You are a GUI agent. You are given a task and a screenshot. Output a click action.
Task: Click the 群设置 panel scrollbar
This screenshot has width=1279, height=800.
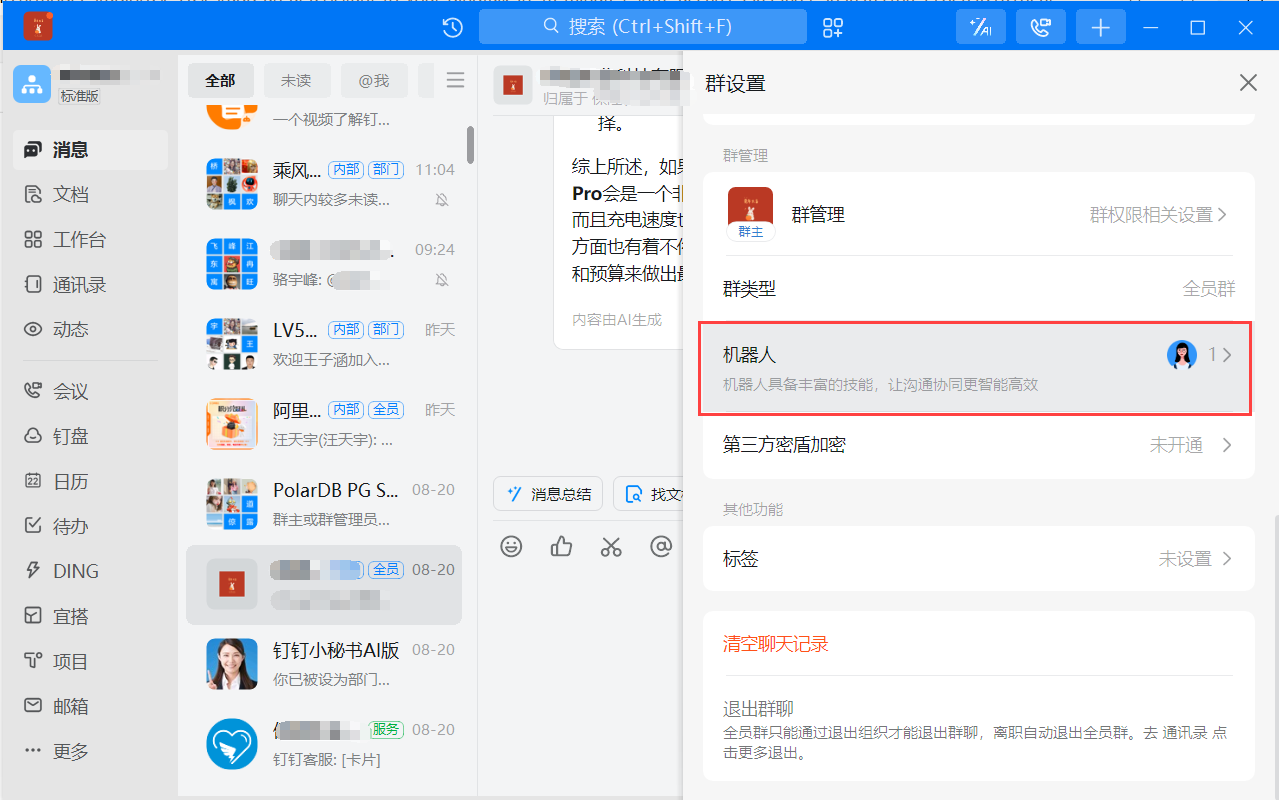click(1275, 655)
